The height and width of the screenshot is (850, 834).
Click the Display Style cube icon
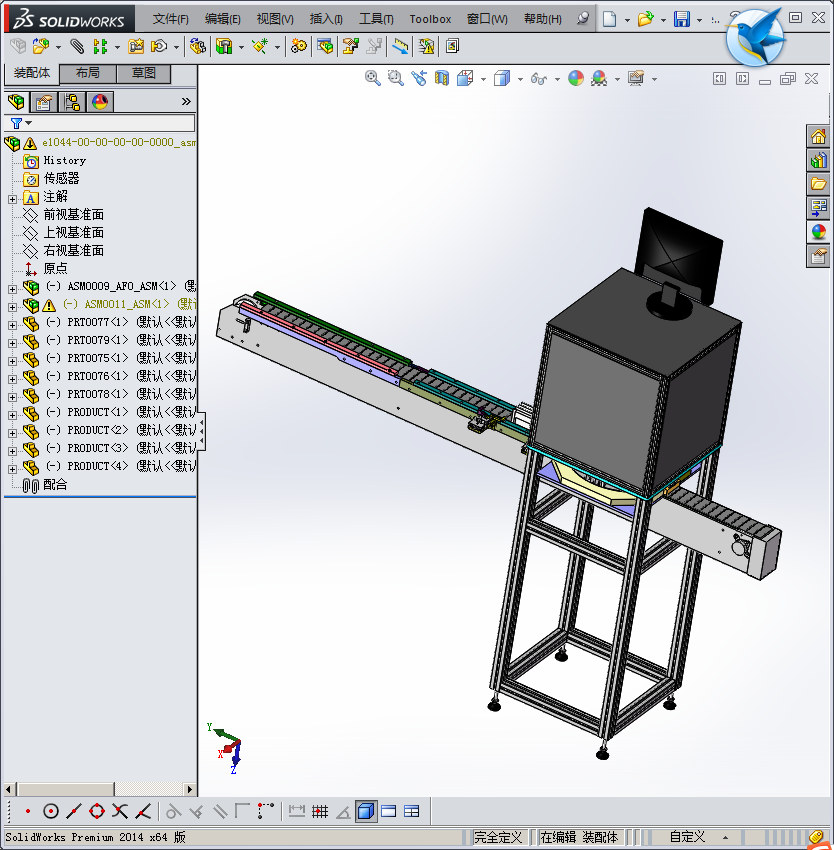click(502, 79)
